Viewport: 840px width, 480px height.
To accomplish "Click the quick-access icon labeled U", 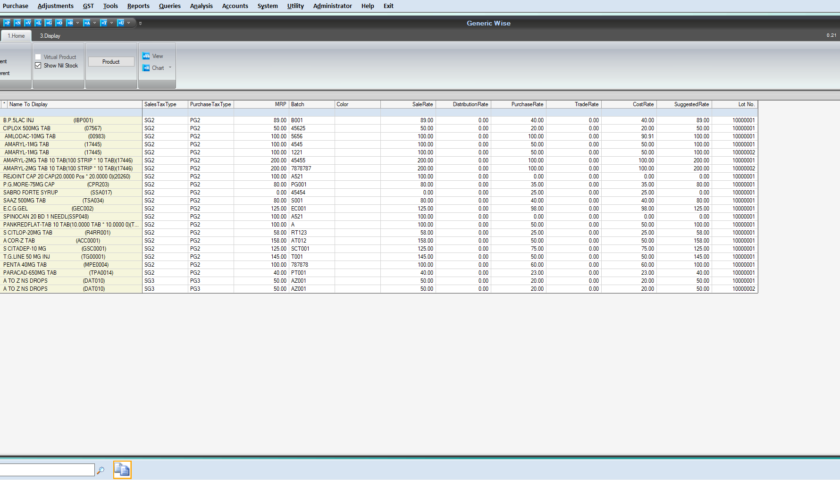I will point(121,23).
